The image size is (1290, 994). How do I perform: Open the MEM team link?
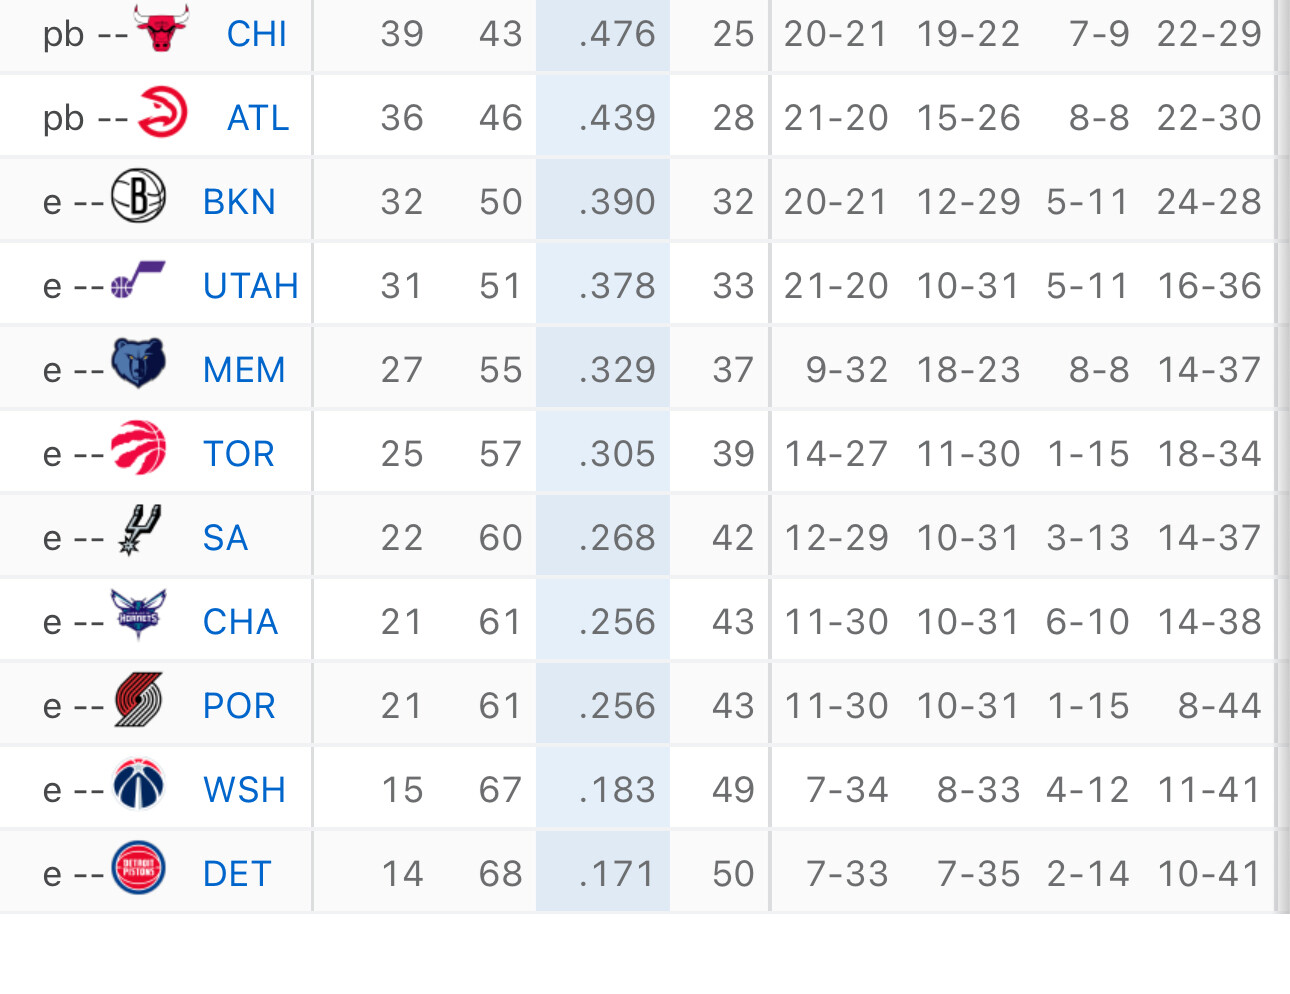(x=244, y=370)
